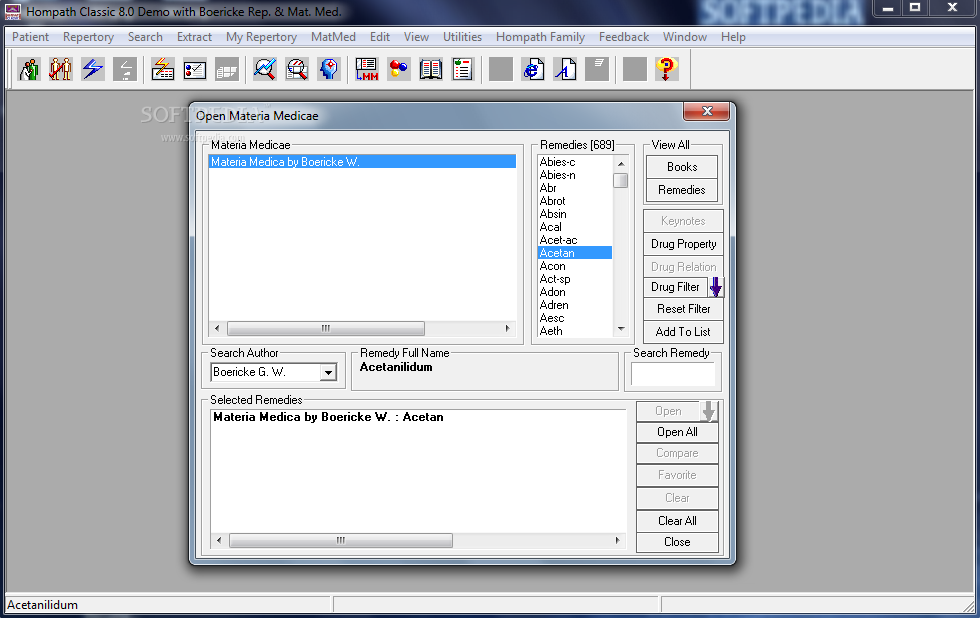Click the green-red list document icon
The width and height of the screenshot is (980, 618).
coord(462,69)
